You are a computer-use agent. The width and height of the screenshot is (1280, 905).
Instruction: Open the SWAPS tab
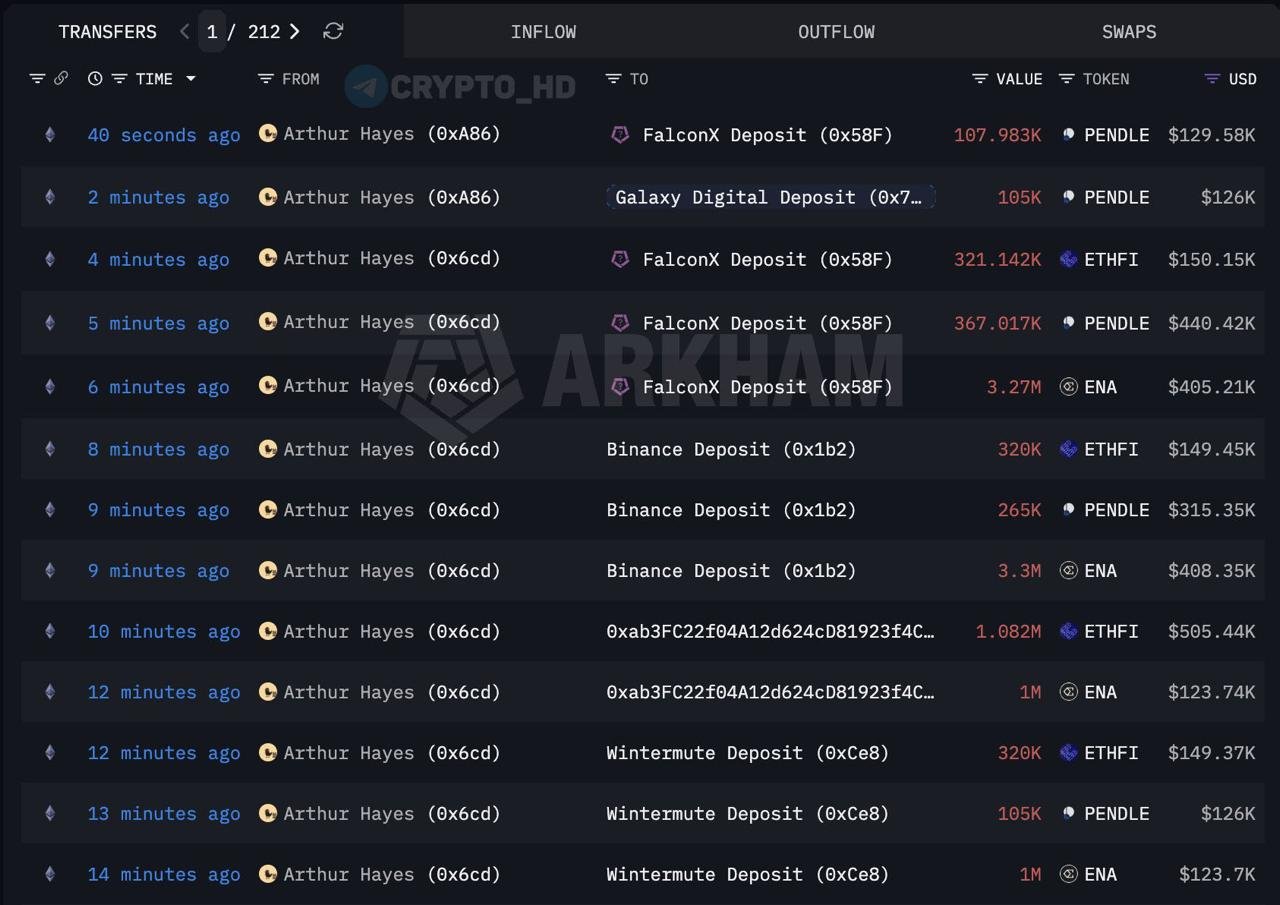point(1129,31)
